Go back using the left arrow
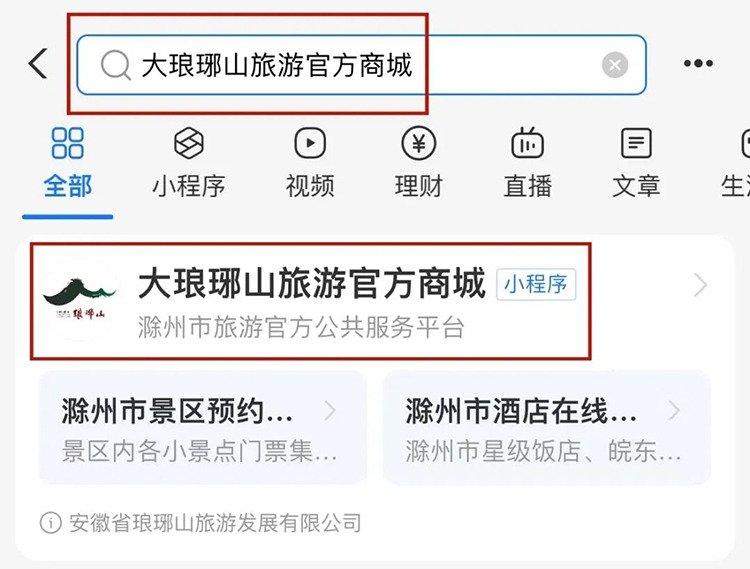Viewport: 750px width, 569px height. [38, 63]
